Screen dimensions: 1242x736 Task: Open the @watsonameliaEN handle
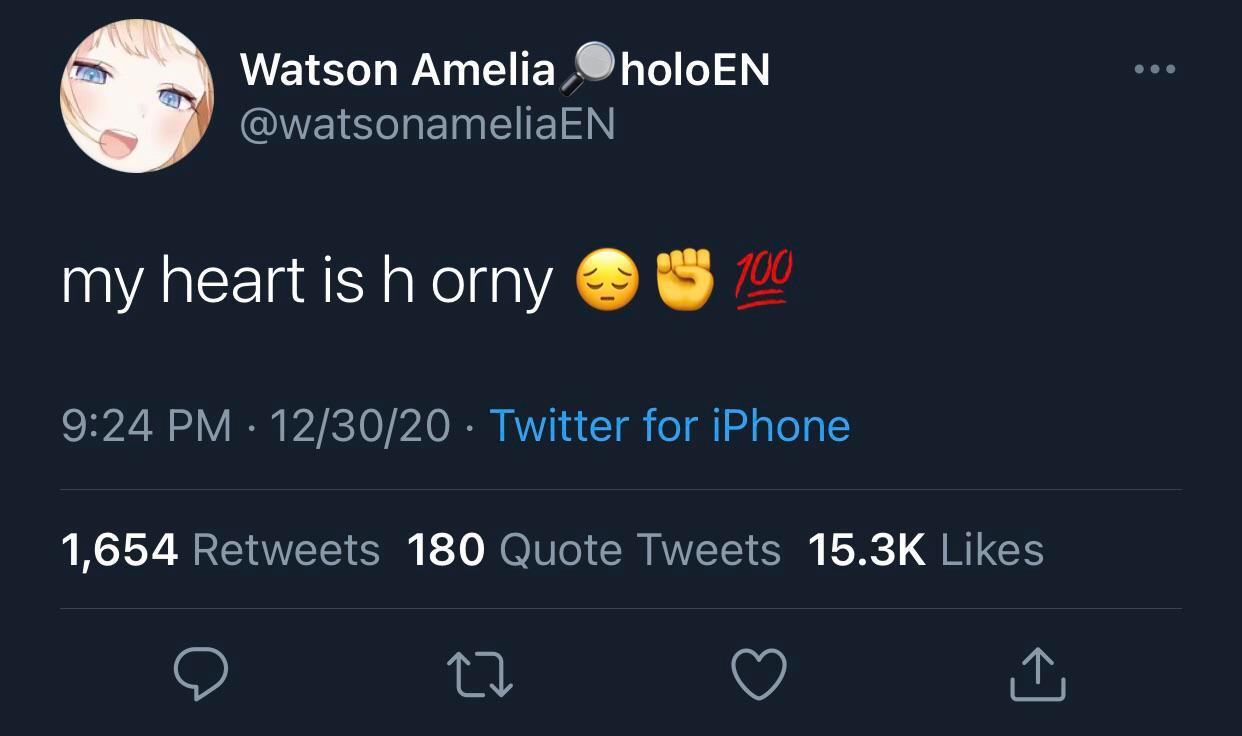click(427, 124)
